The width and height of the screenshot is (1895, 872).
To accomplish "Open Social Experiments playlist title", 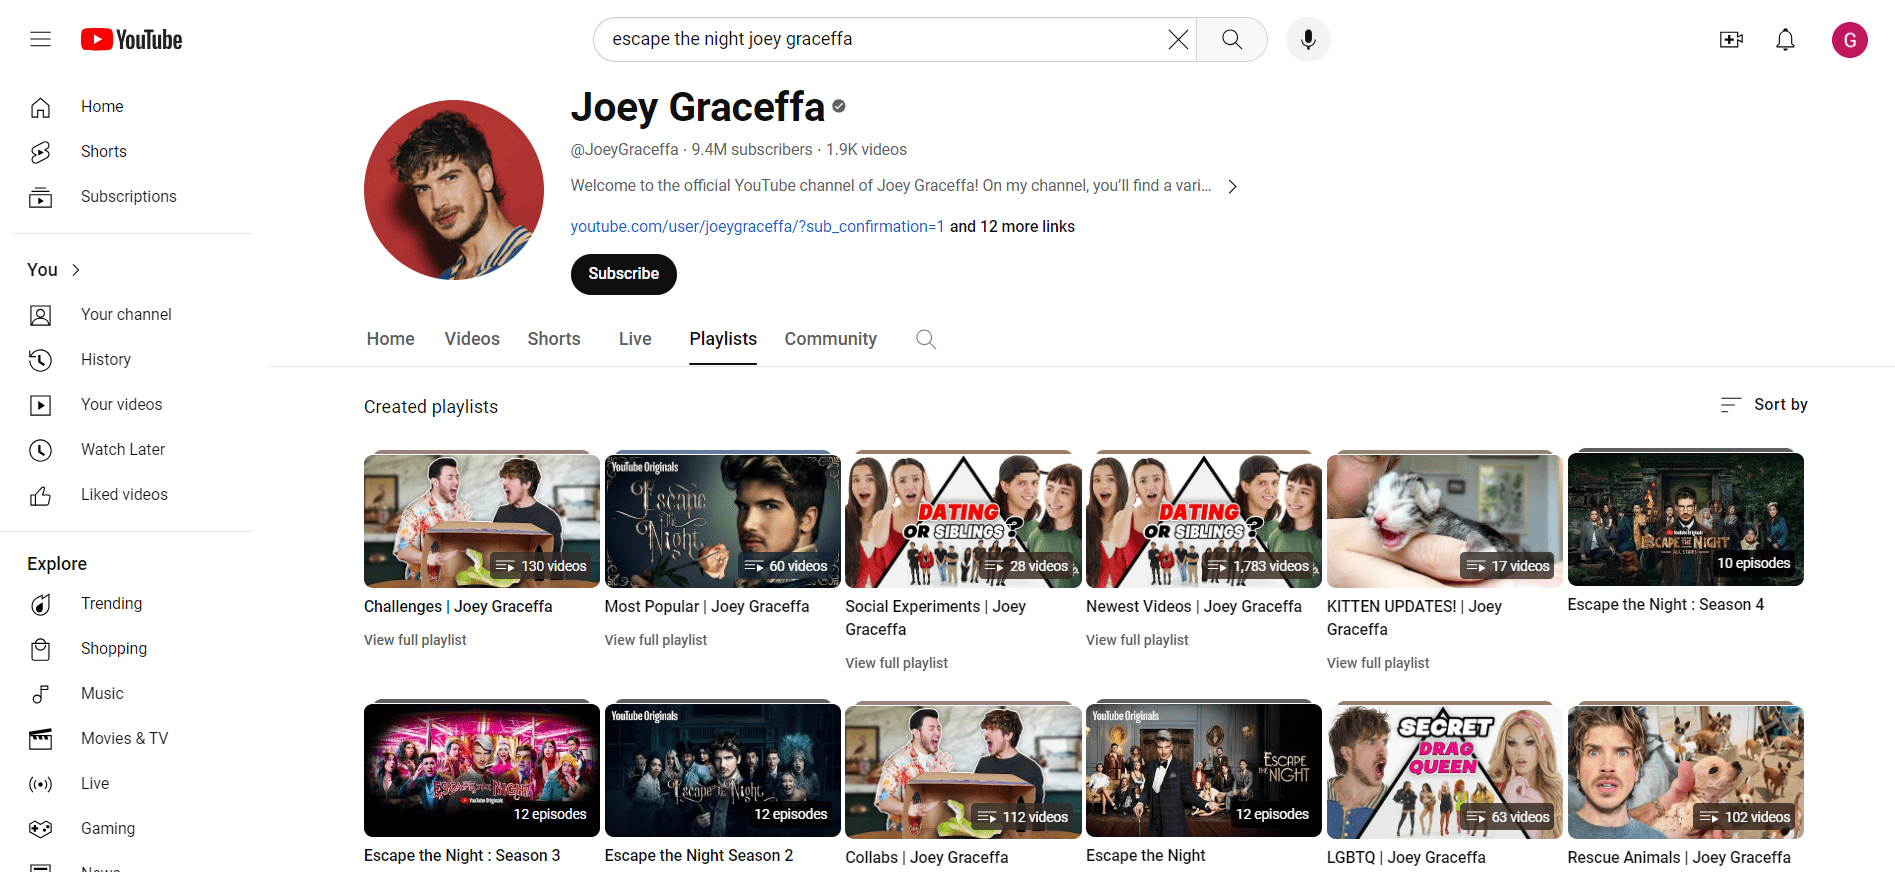I will [x=935, y=618].
